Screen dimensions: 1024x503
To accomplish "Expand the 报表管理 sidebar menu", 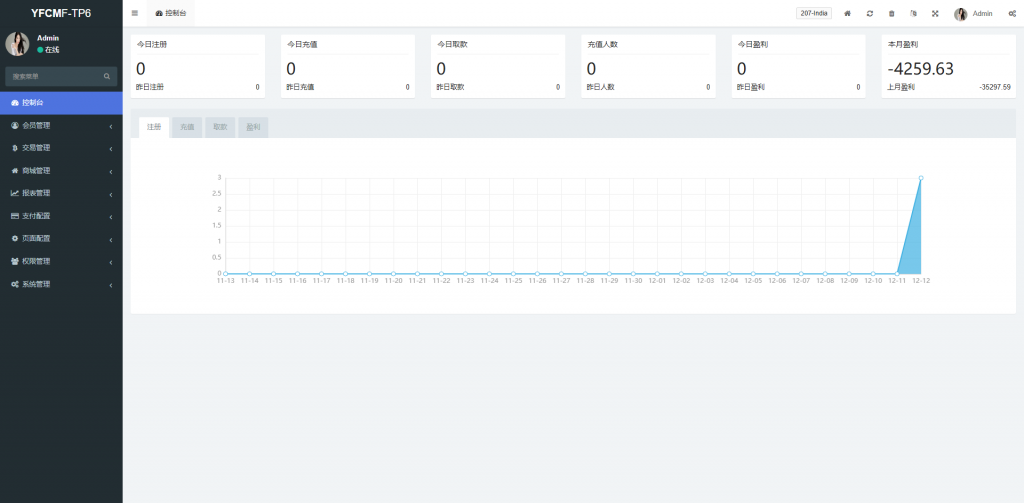I will [61, 193].
